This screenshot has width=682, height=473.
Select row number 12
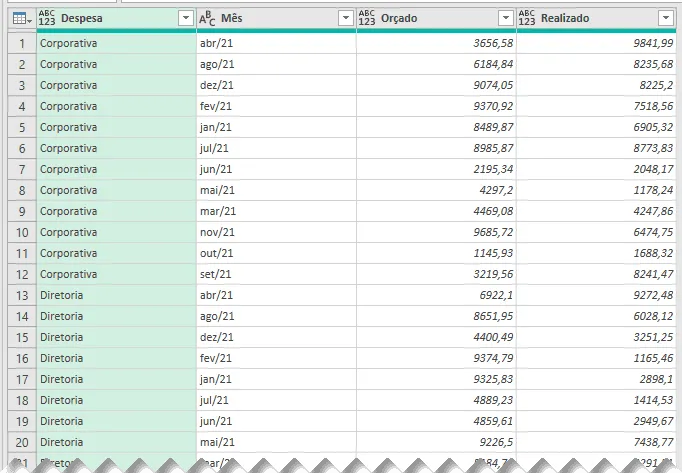tap(22, 275)
